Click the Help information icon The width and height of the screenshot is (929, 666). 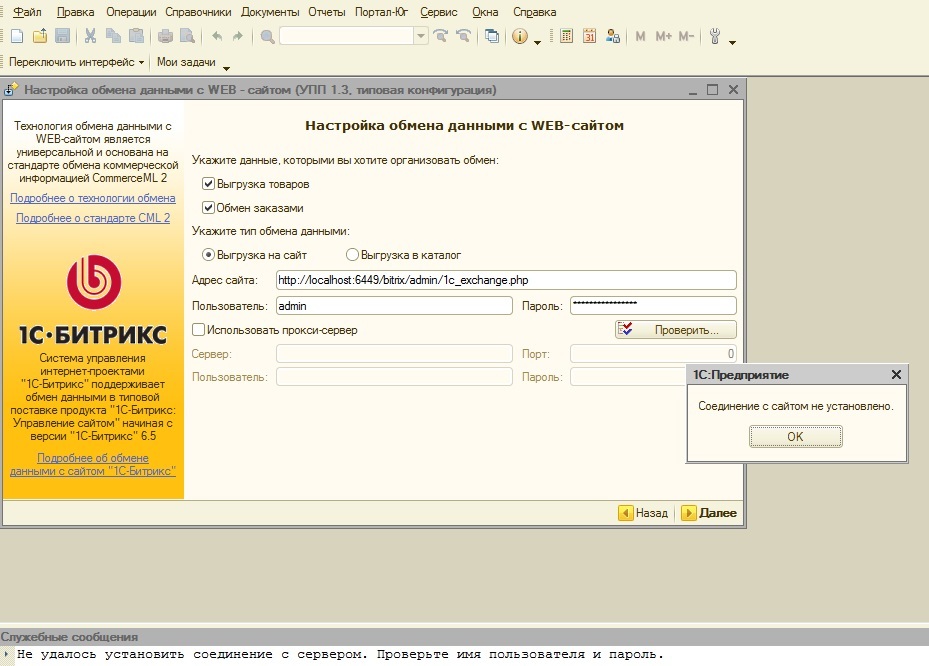pyautogui.click(x=520, y=36)
